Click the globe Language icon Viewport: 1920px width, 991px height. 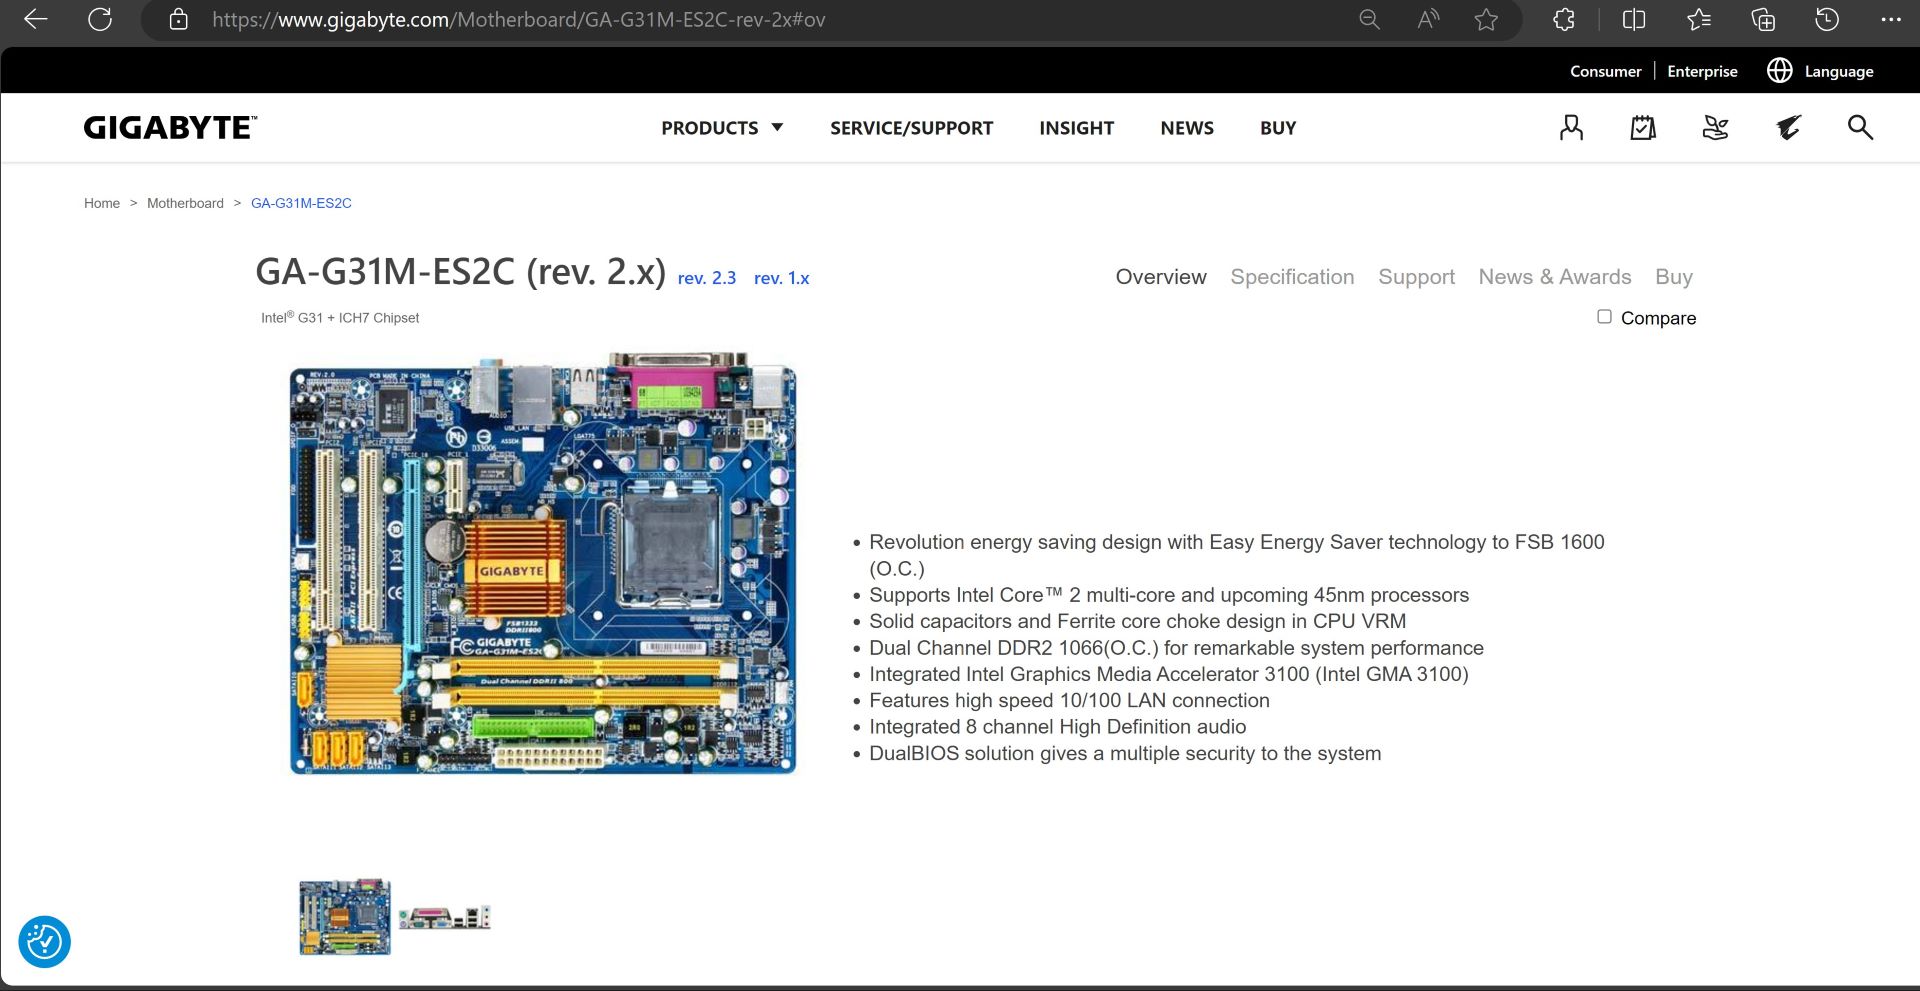[1779, 70]
